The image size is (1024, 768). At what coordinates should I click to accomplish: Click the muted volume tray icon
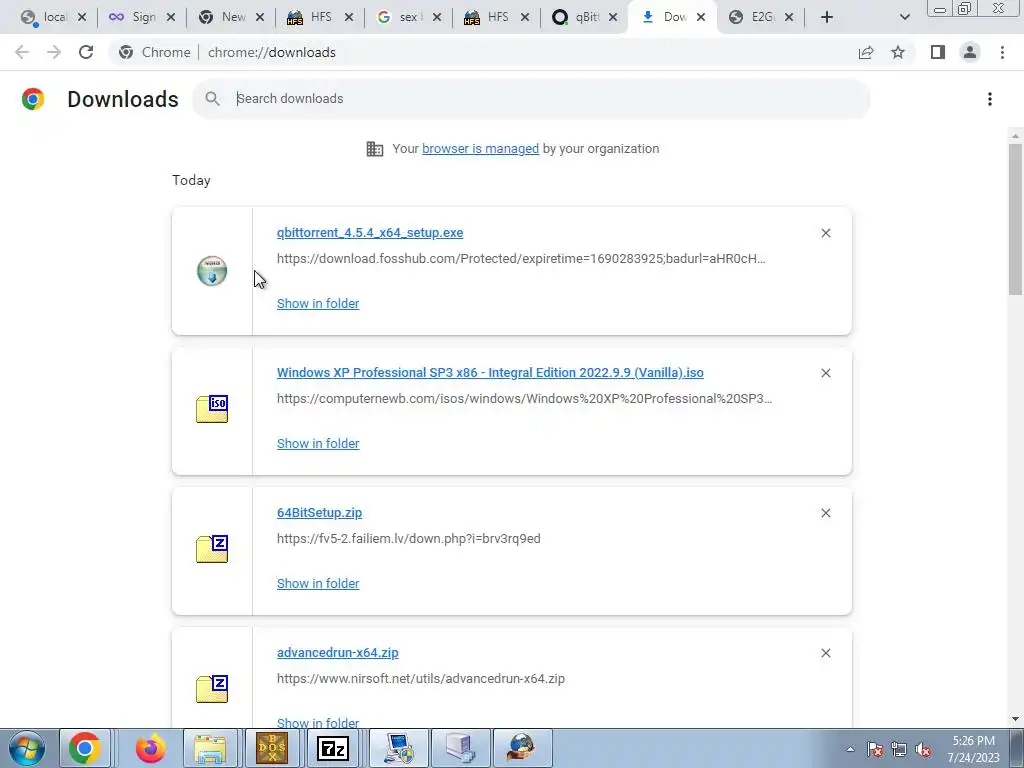pos(923,750)
